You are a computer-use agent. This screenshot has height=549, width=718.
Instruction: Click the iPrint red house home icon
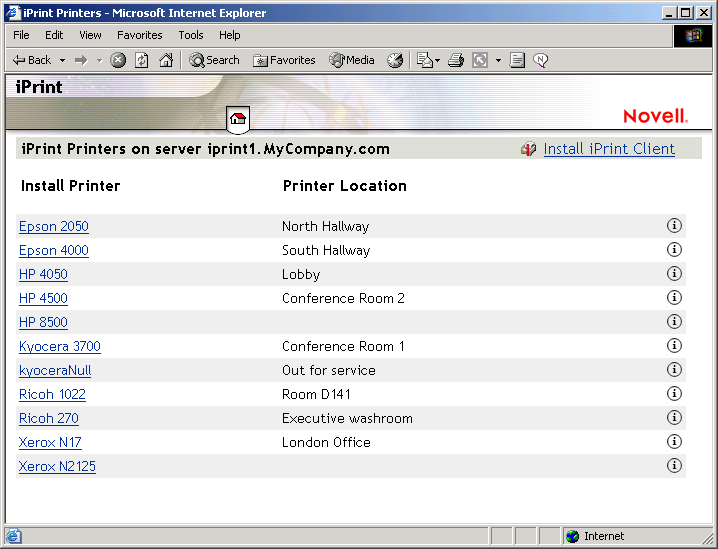tap(238, 120)
